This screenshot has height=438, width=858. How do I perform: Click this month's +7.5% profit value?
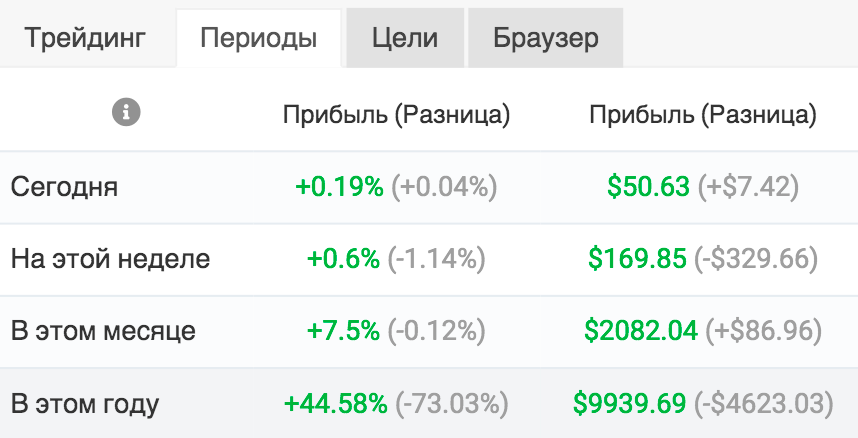click(x=343, y=331)
